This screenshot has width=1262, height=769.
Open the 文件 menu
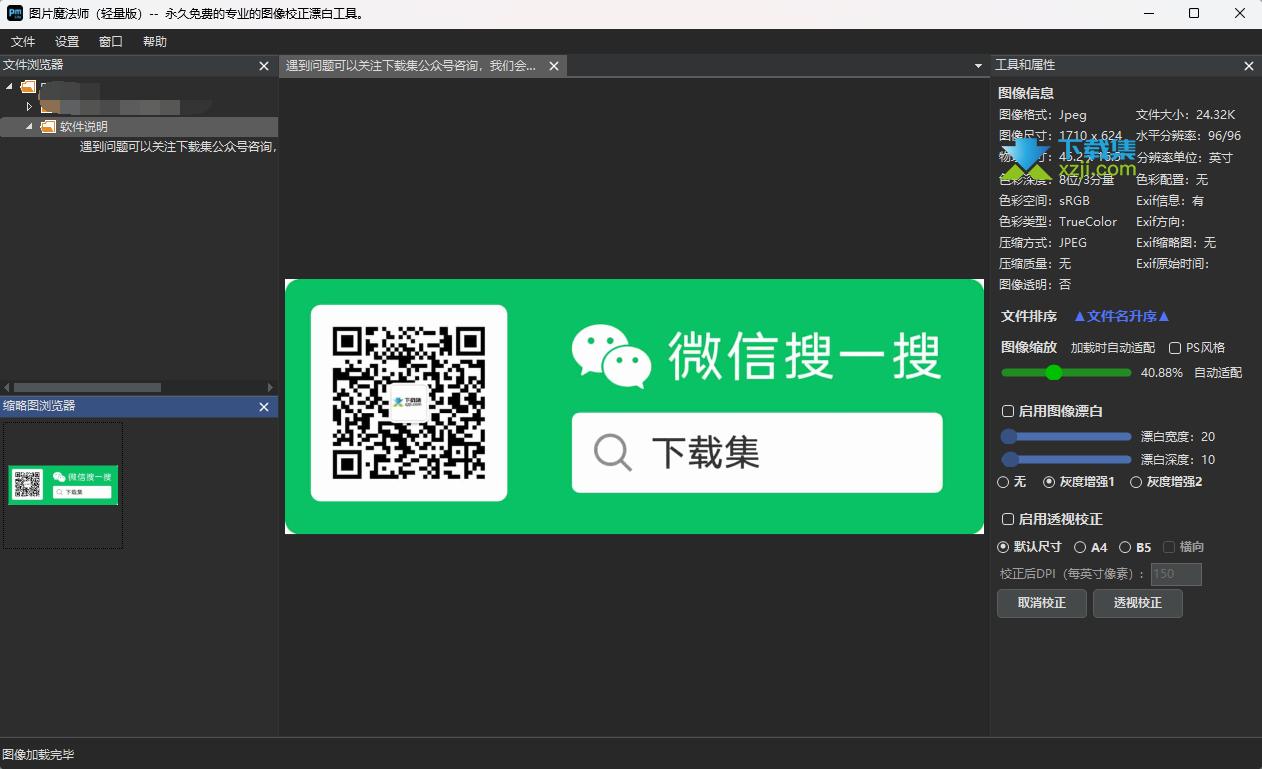(22, 42)
